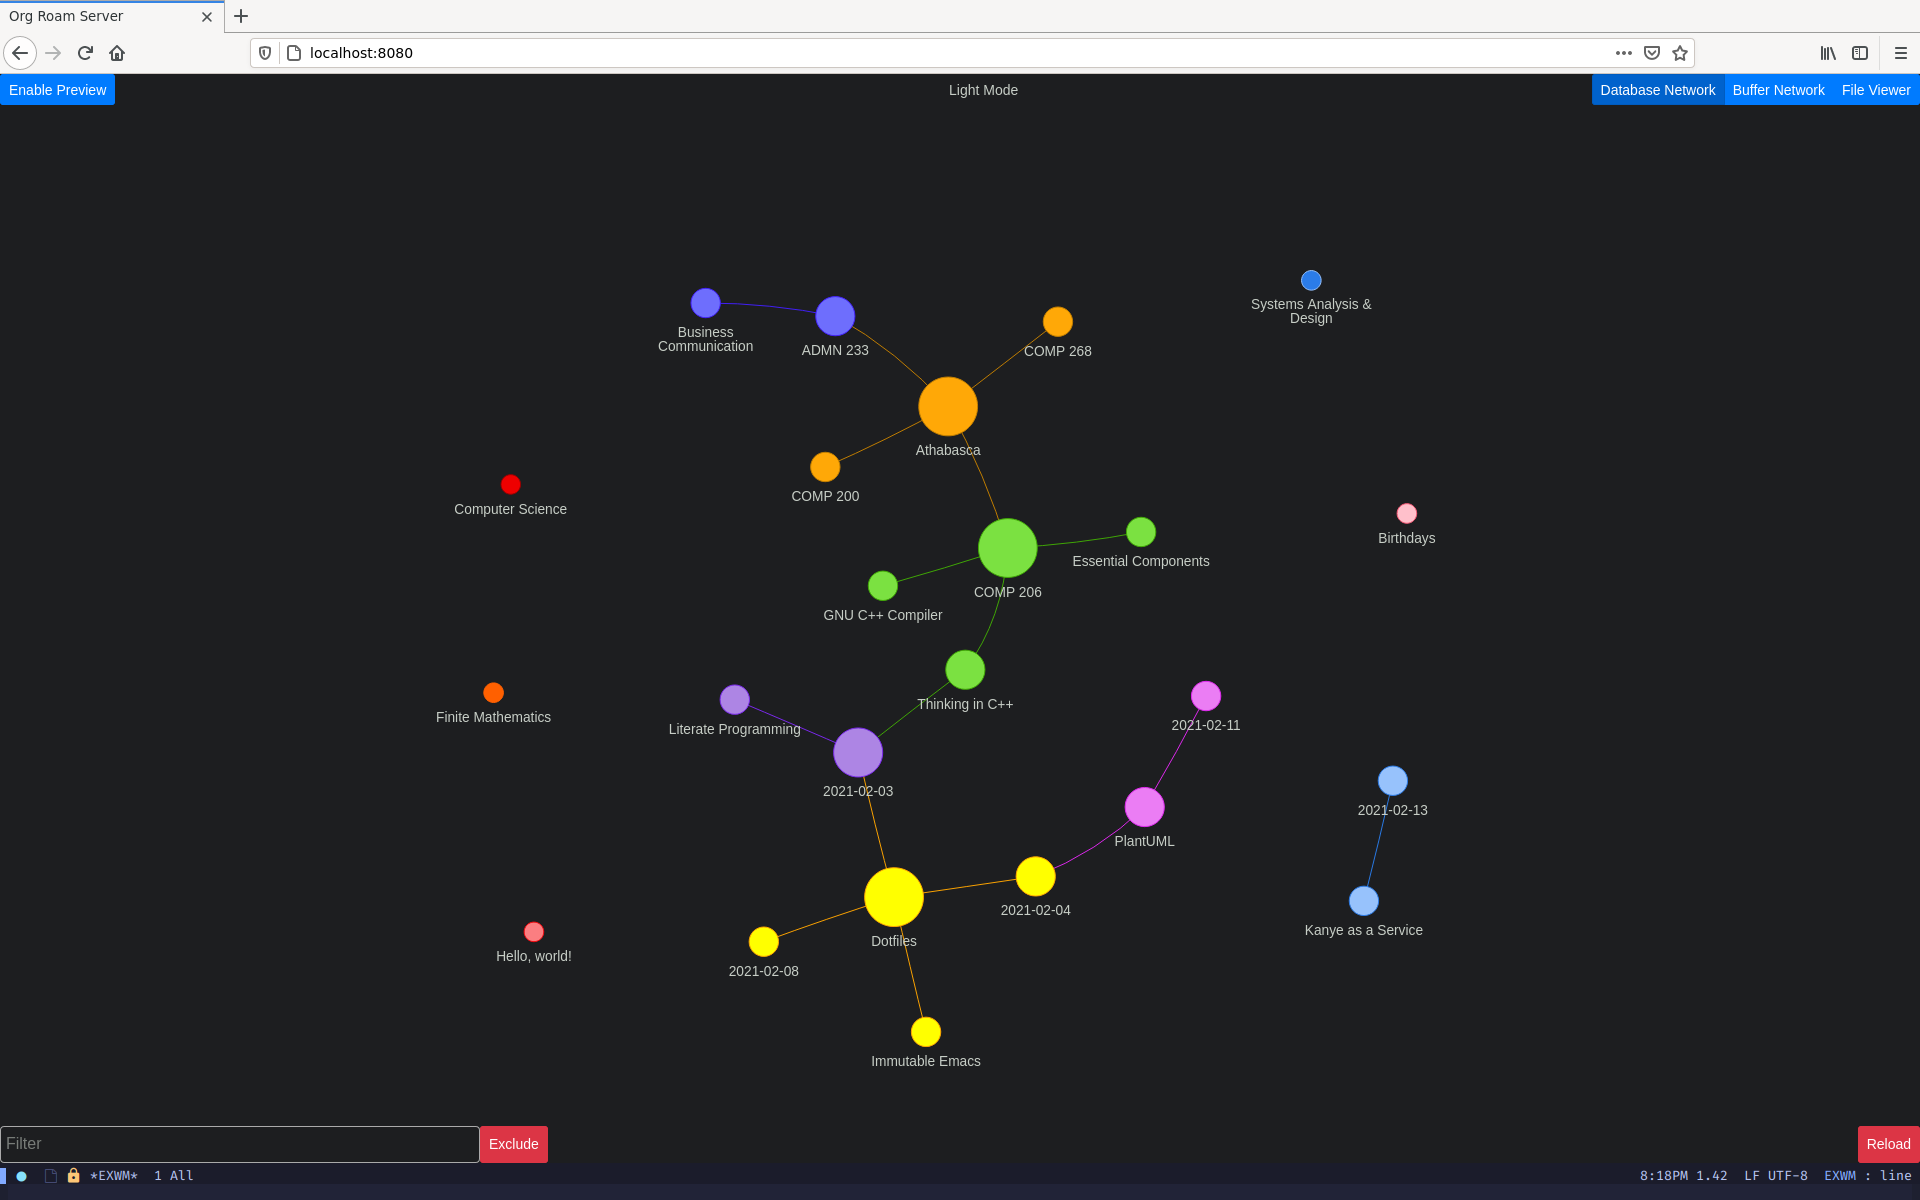Switch to Buffer Network view
Screen dimensions: 1920x1200
tap(1778, 90)
